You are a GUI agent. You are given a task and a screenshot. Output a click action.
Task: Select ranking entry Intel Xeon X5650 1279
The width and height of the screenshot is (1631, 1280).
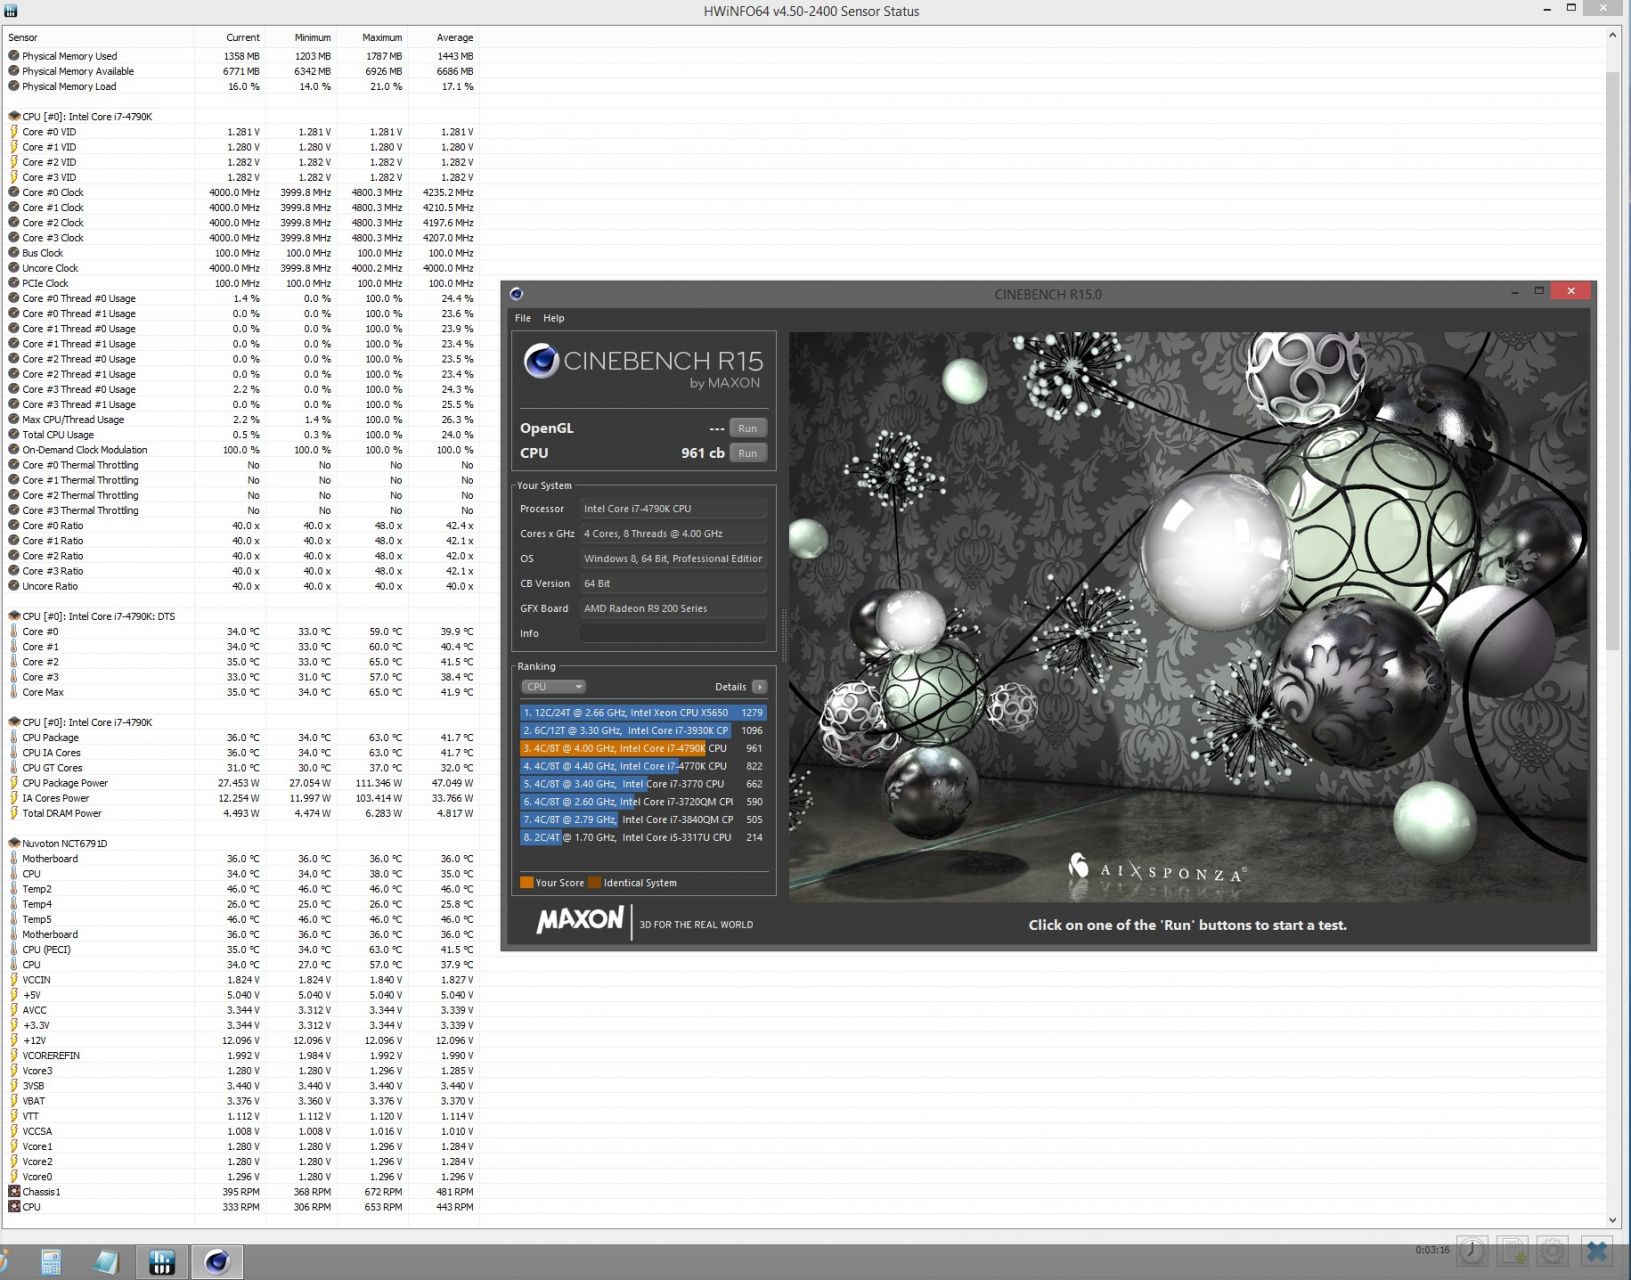643,713
